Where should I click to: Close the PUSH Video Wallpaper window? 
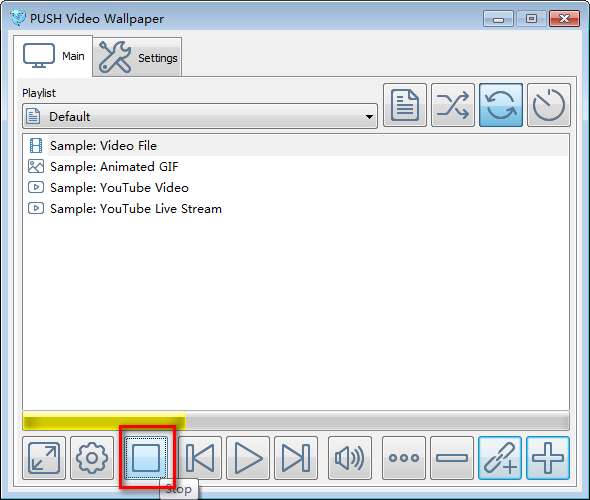pyautogui.click(x=564, y=18)
